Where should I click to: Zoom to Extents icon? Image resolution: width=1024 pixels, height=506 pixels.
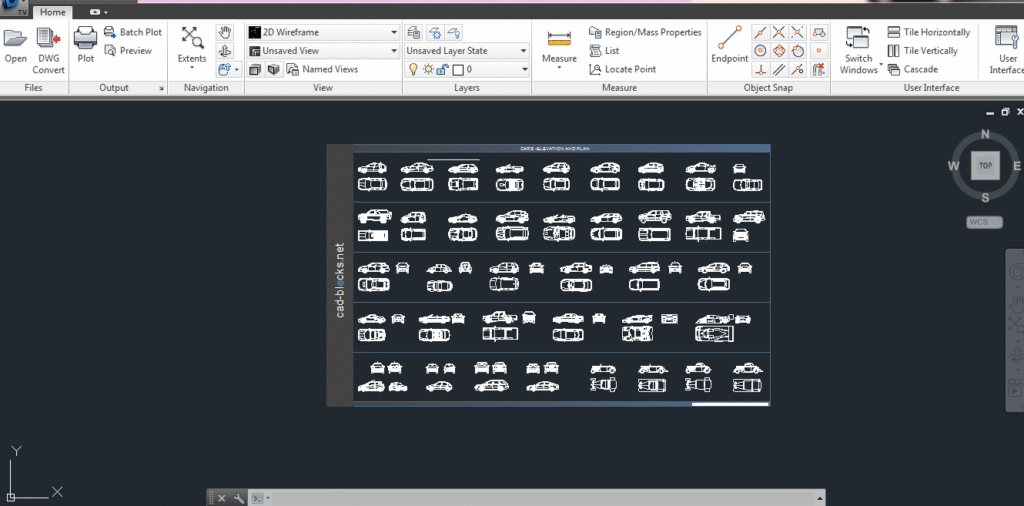point(192,38)
